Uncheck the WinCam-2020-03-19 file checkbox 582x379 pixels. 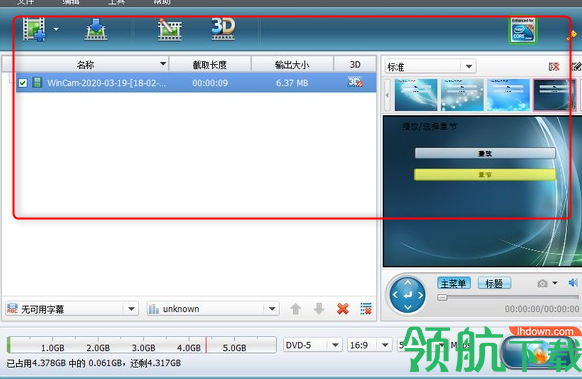coord(23,83)
